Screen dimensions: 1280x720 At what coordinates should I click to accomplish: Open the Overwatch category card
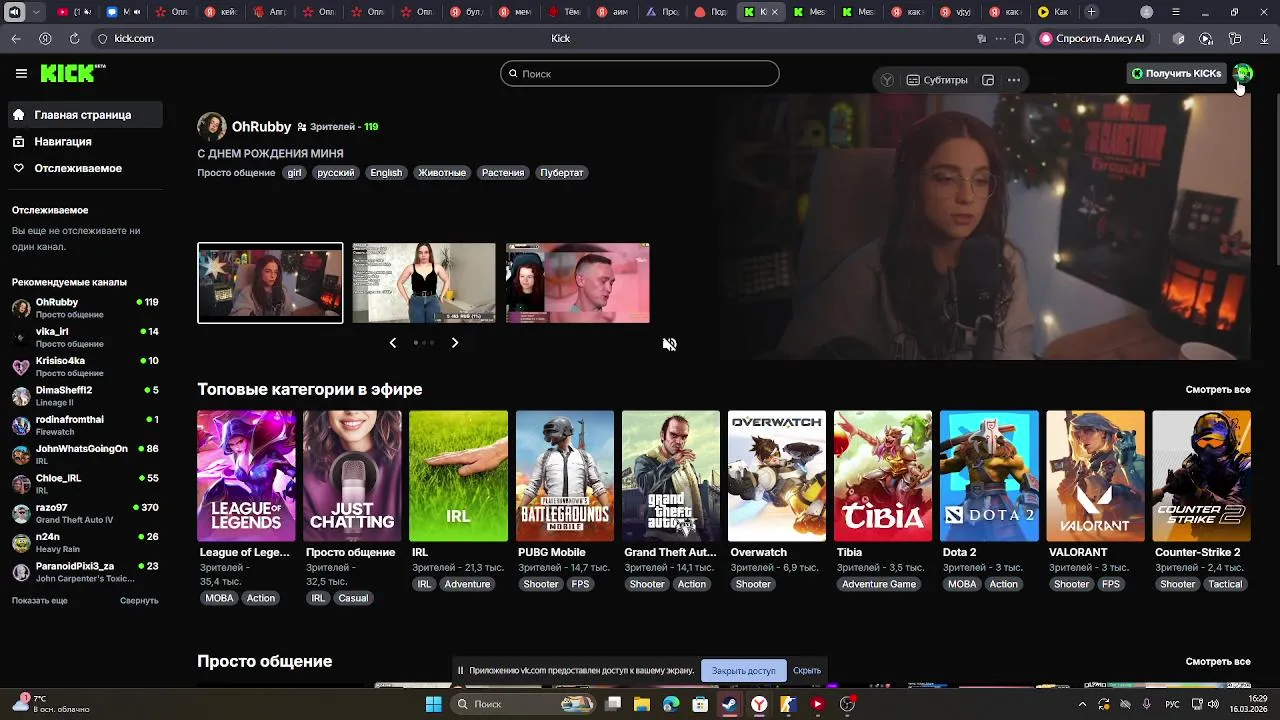coord(777,476)
